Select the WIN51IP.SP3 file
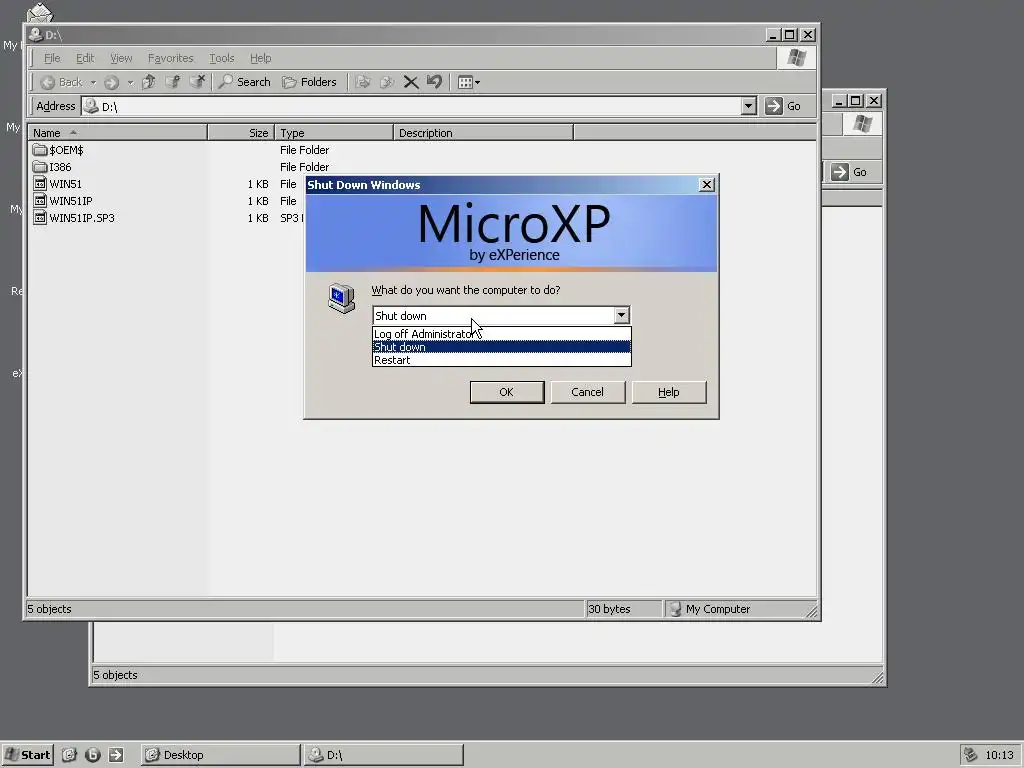This screenshot has height=768, width=1024. tap(74, 218)
